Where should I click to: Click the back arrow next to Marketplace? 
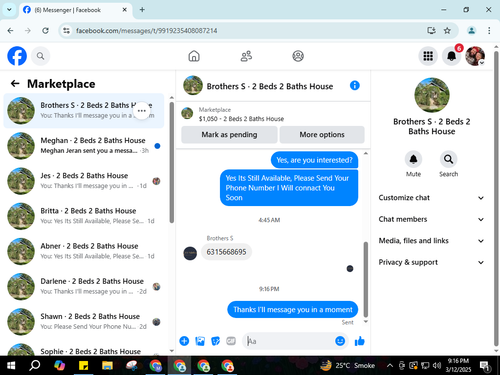tap(15, 83)
